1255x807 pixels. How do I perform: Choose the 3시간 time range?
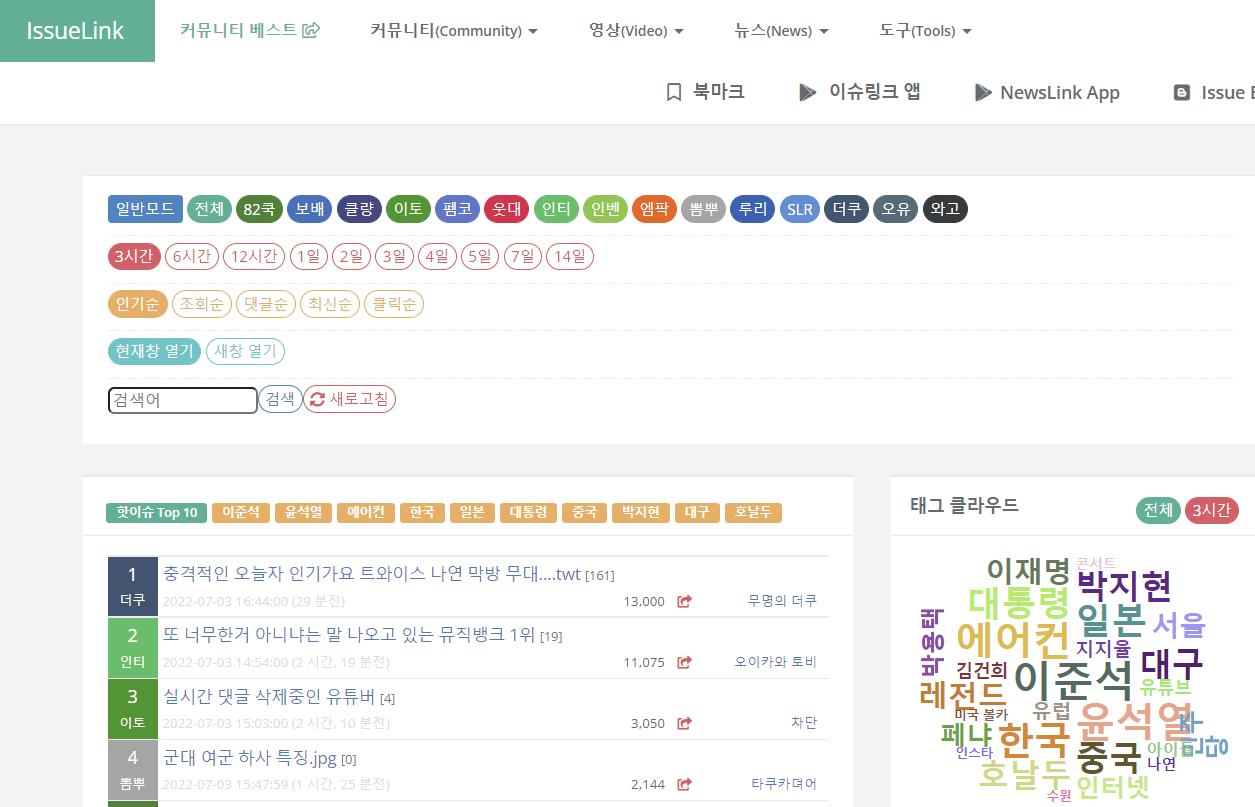134,257
